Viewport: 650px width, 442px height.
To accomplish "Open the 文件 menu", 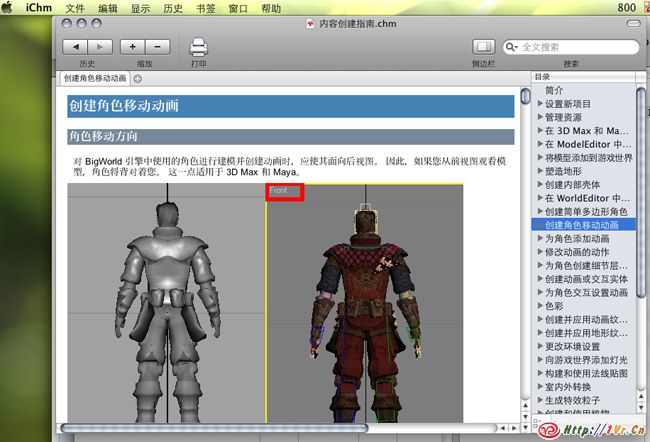I will coord(76,8).
